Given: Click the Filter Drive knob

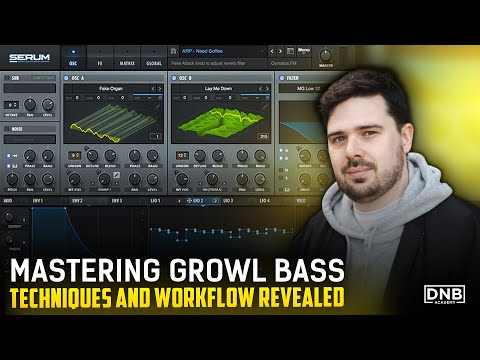Looking at the screenshot, I should click(x=305, y=179).
